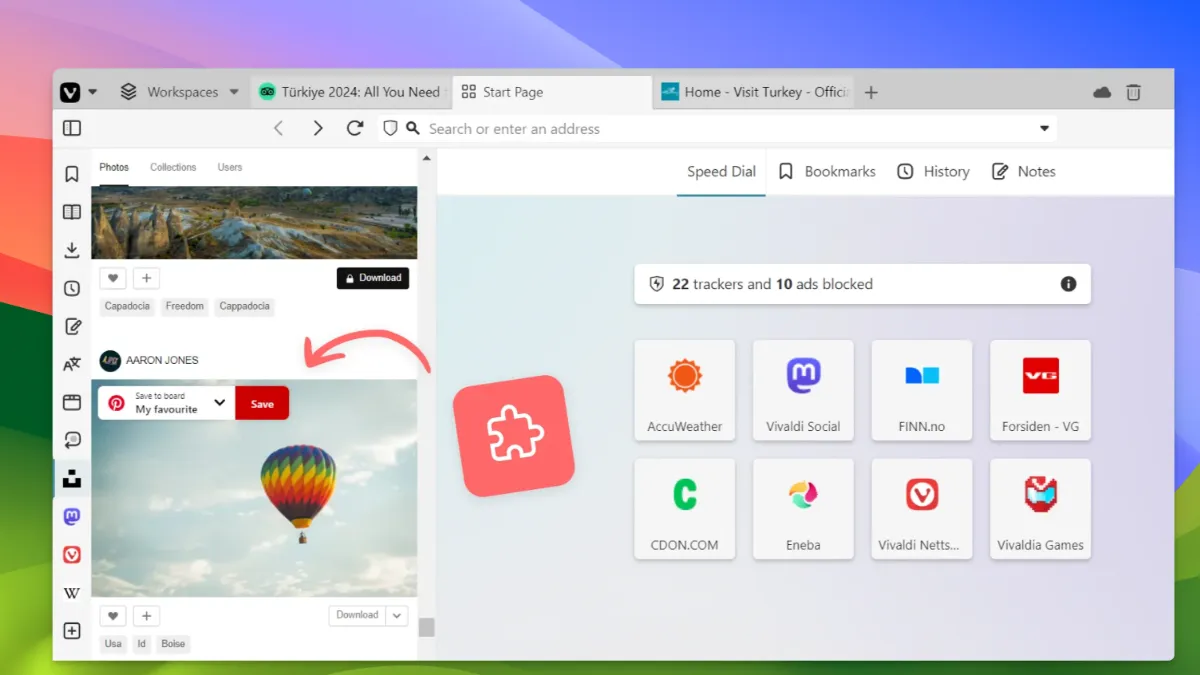The height and width of the screenshot is (675, 1200).
Task: Open the Window panel
Action: coord(72,402)
